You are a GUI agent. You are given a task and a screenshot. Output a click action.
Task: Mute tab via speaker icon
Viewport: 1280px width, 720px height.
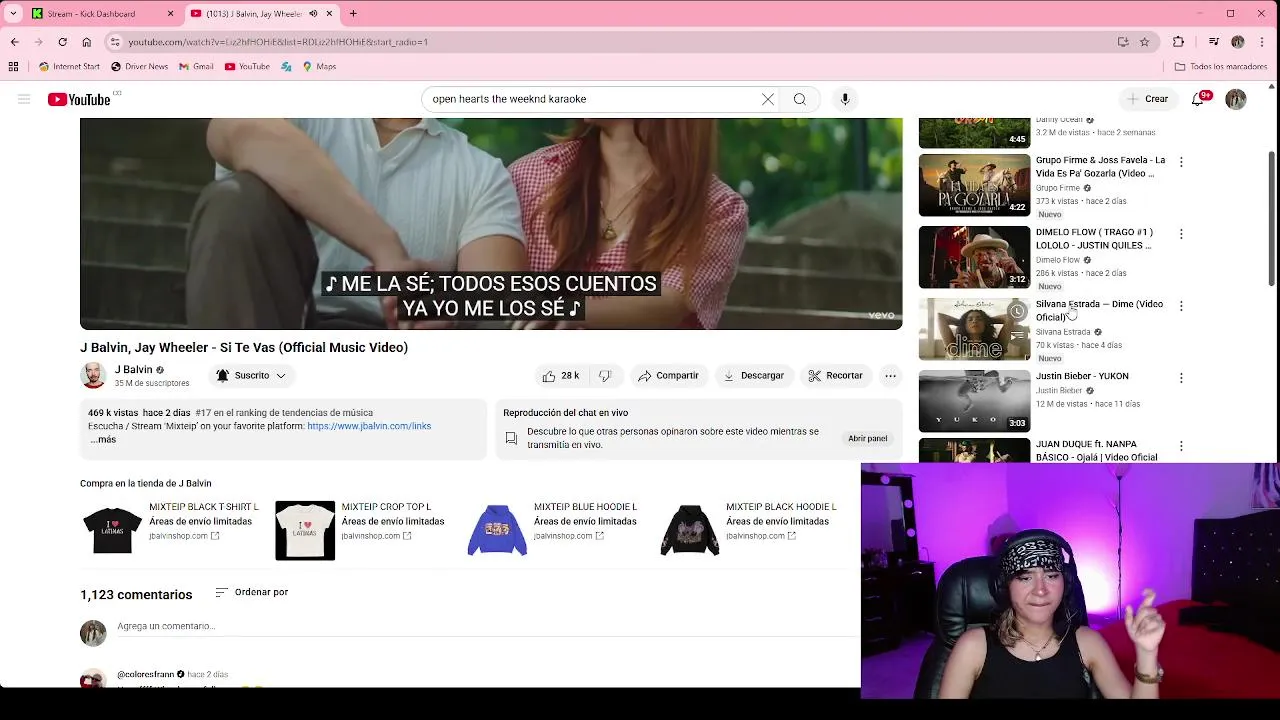click(x=313, y=14)
